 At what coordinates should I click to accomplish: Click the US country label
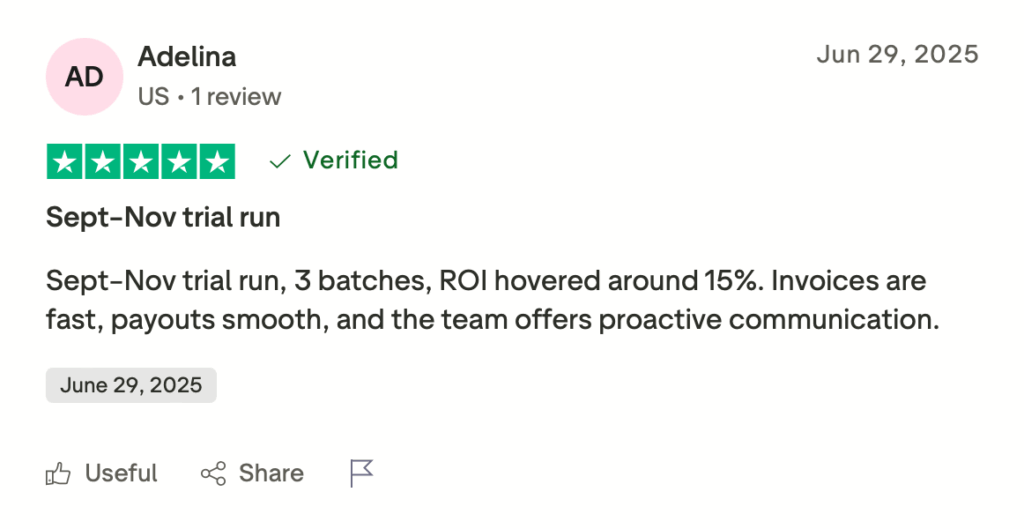pyautogui.click(x=153, y=97)
